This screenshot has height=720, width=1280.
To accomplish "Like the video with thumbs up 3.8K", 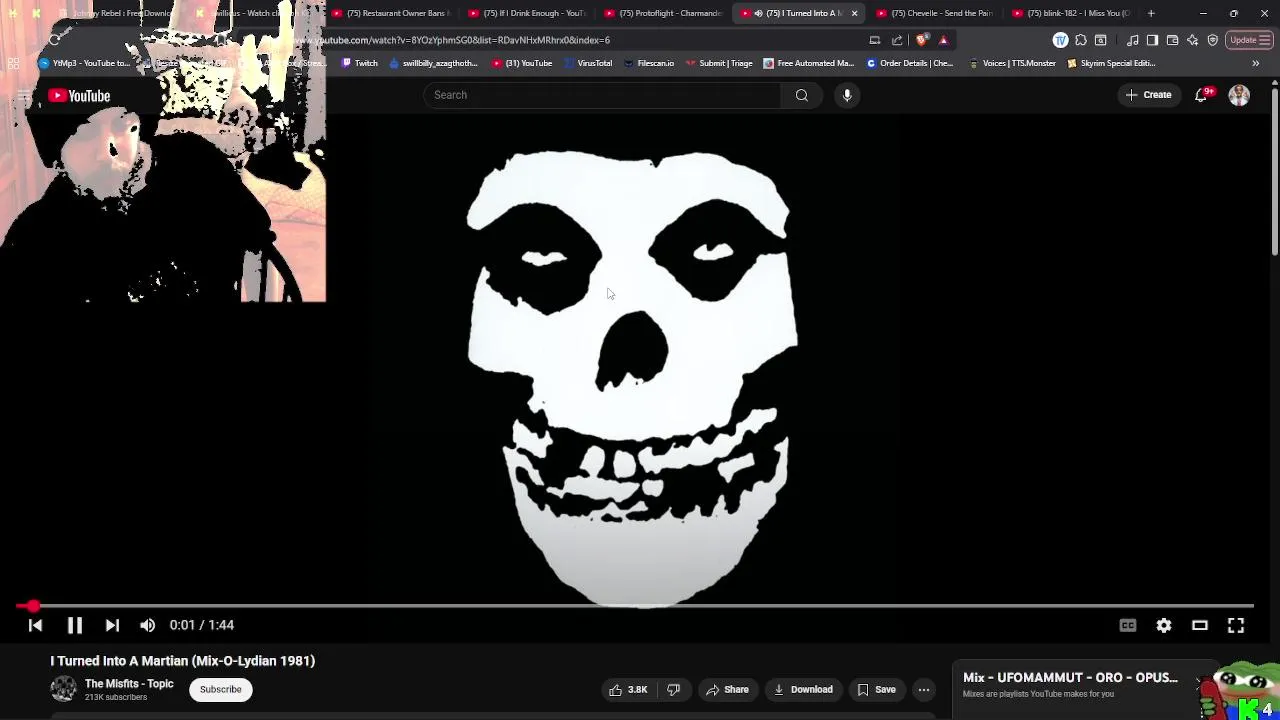I will tap(628, 689).
